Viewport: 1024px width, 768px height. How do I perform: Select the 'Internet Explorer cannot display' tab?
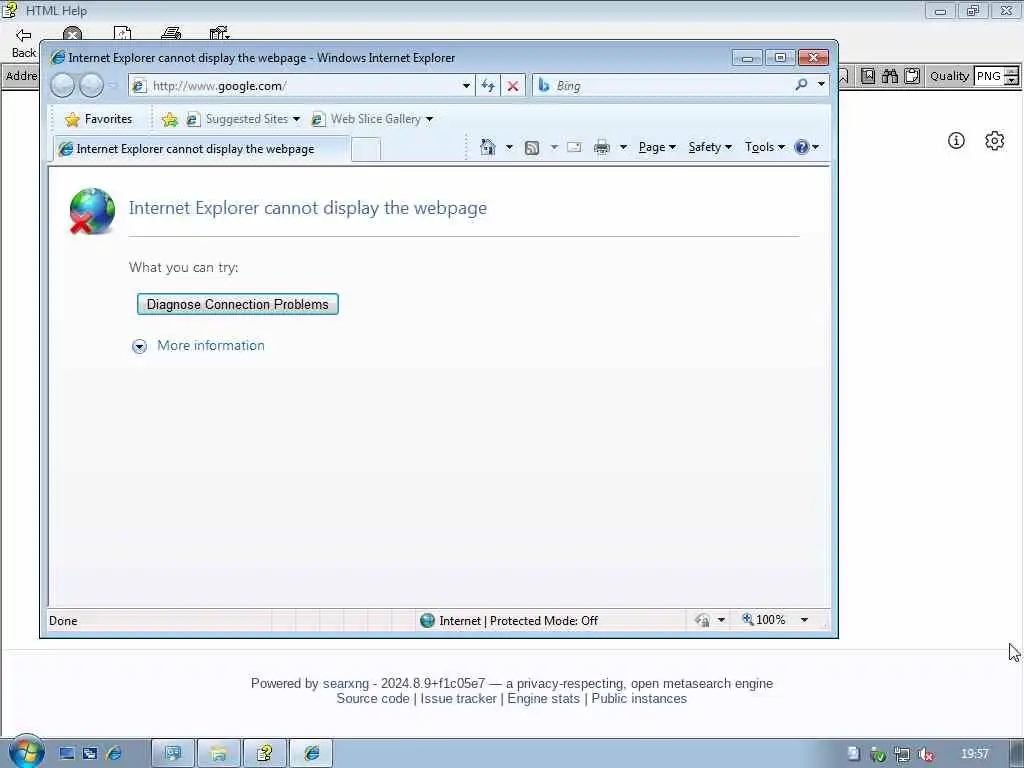tap(202, 149)
